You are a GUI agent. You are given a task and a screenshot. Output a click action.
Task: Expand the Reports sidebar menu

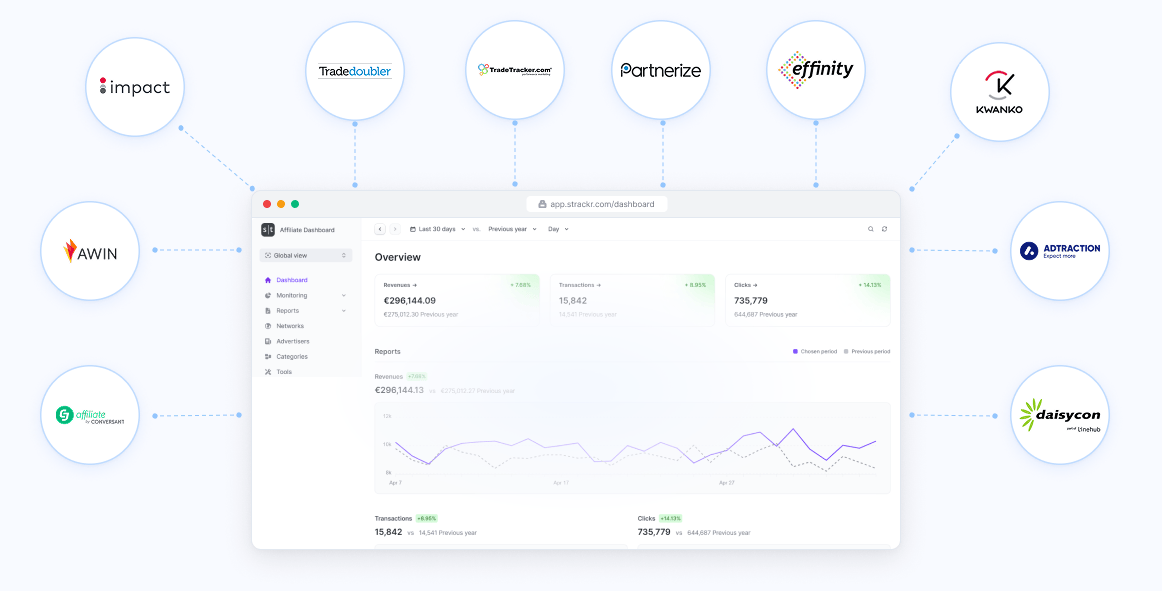pyautogui.click(x=305, y=311)
